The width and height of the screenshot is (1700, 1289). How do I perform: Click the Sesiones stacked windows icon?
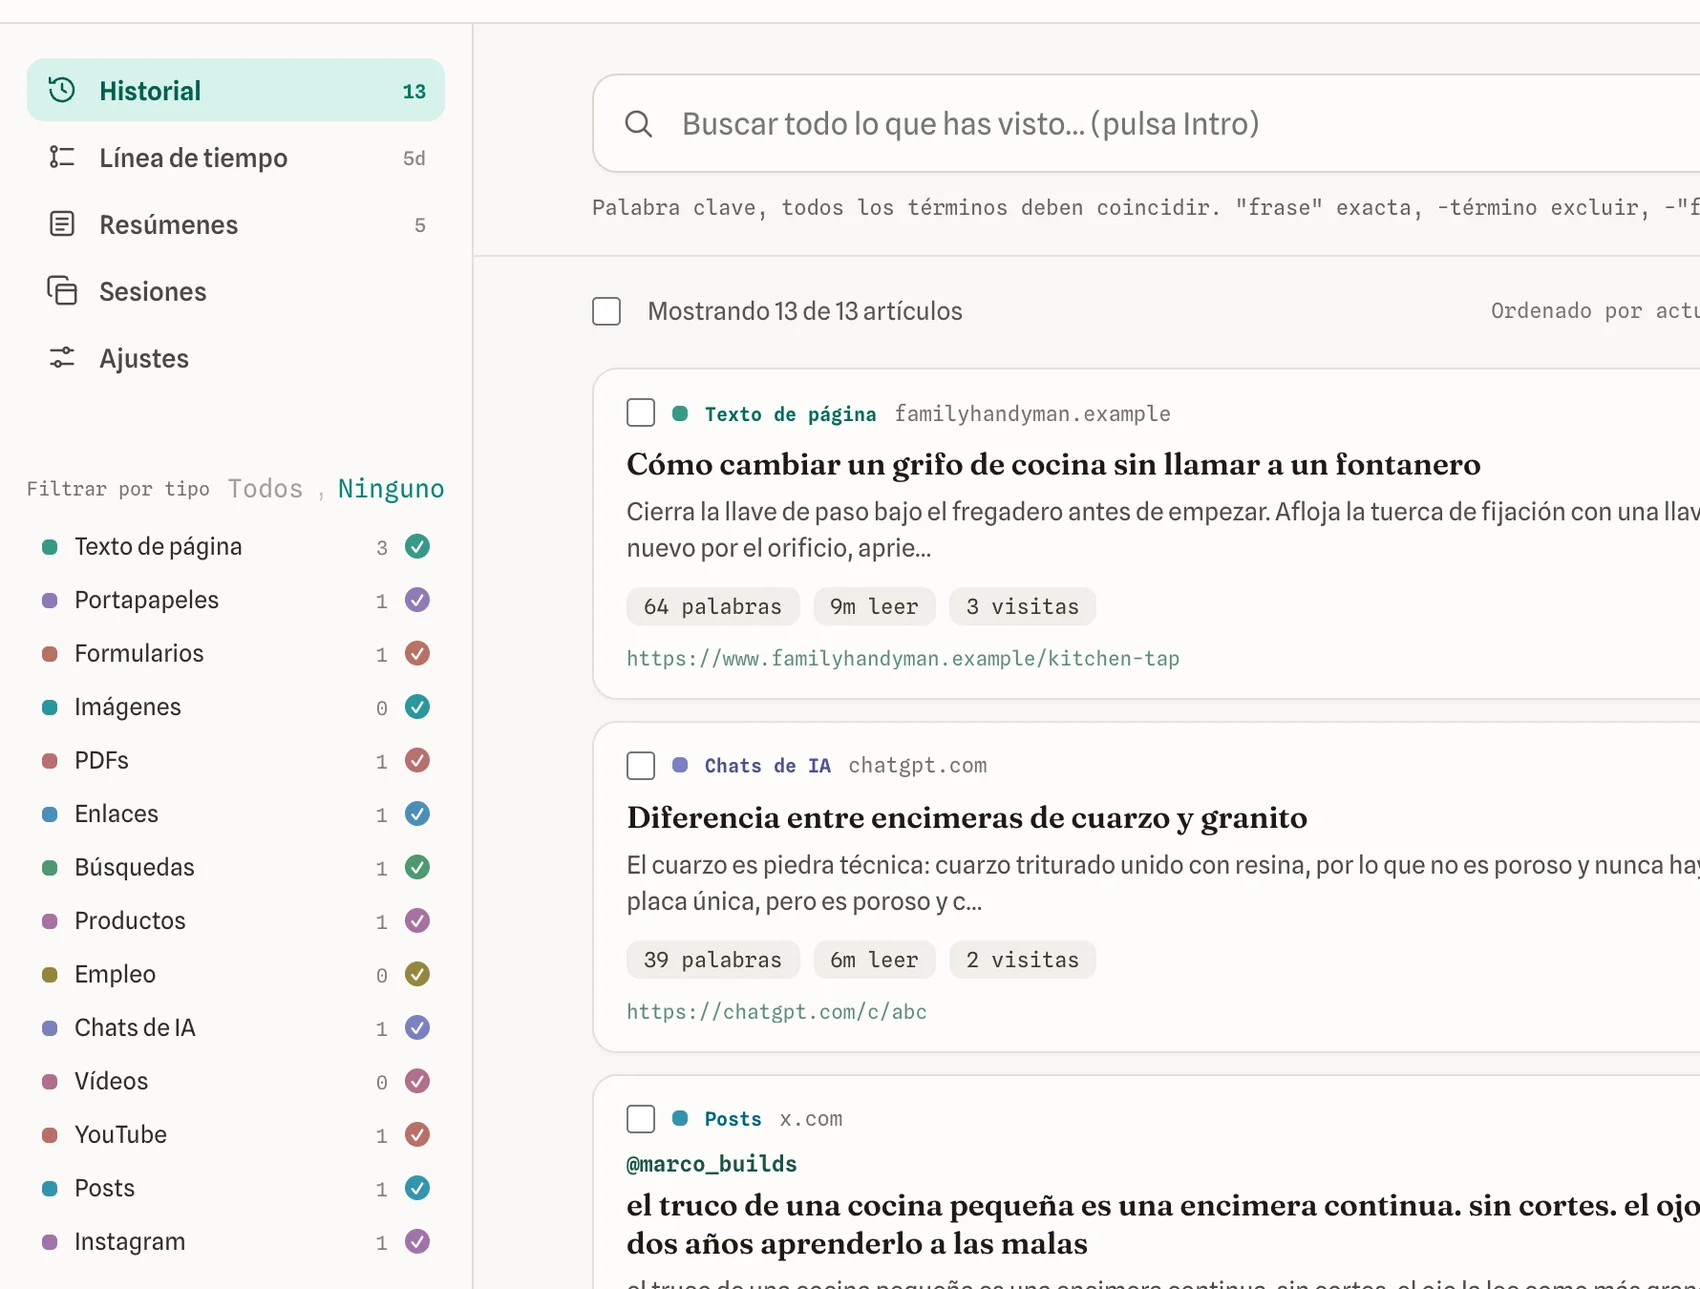click(62, 291)
